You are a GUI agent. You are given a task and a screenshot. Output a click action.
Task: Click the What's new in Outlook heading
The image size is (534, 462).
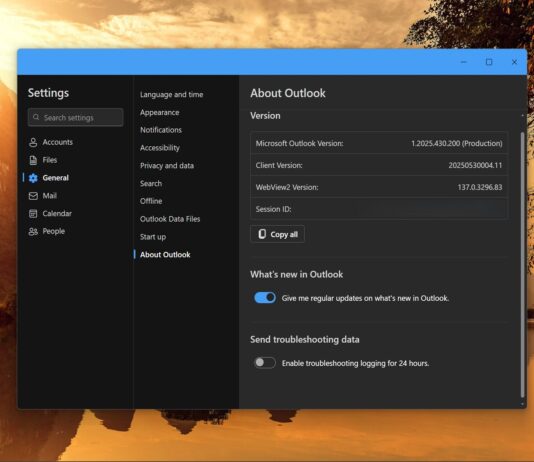pyautogui.click(x=297, y=274)
